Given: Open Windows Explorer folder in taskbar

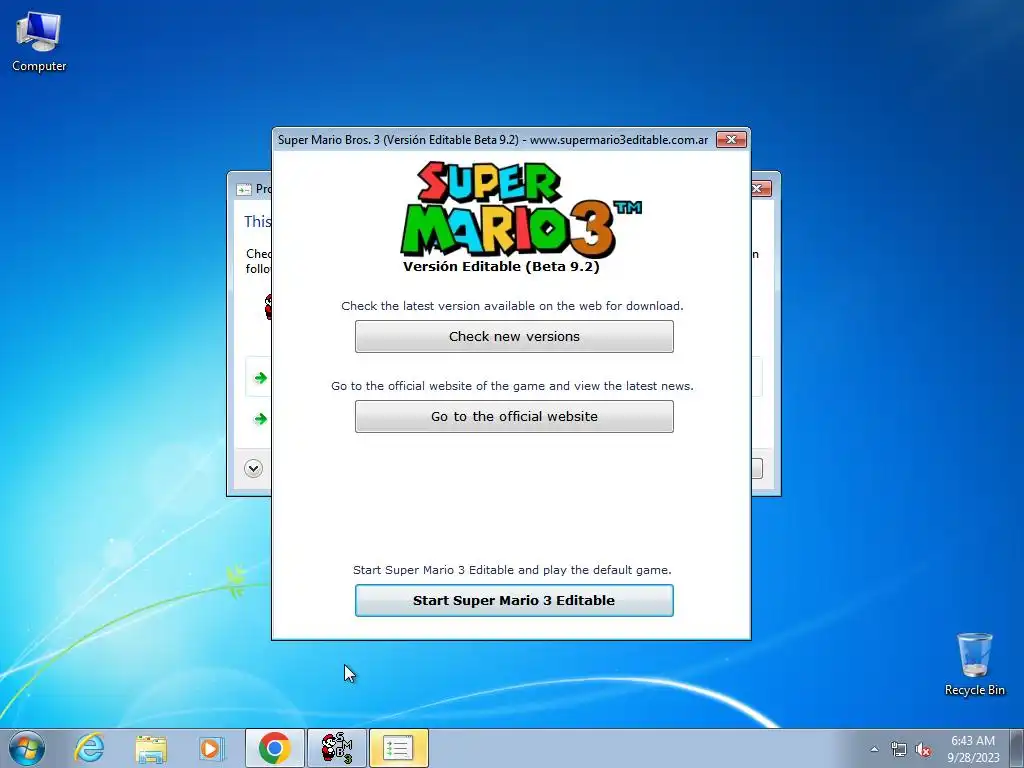Looking at the screenshot, I should (151, 748).
